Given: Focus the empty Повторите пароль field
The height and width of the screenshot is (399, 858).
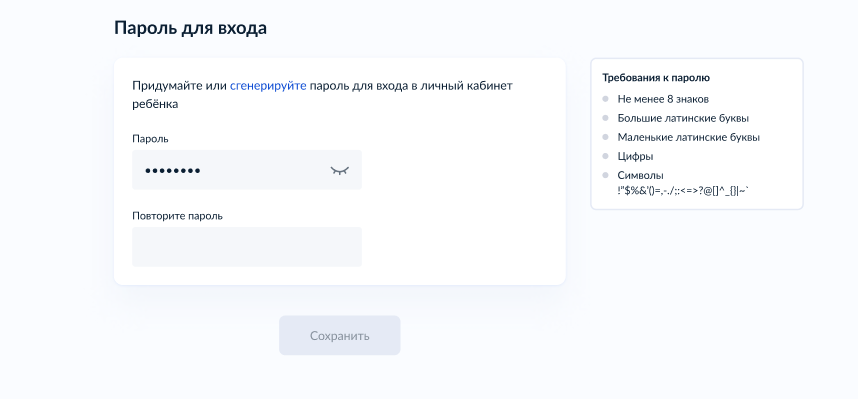Looking at the screenshot, I should tap(247, 247).
